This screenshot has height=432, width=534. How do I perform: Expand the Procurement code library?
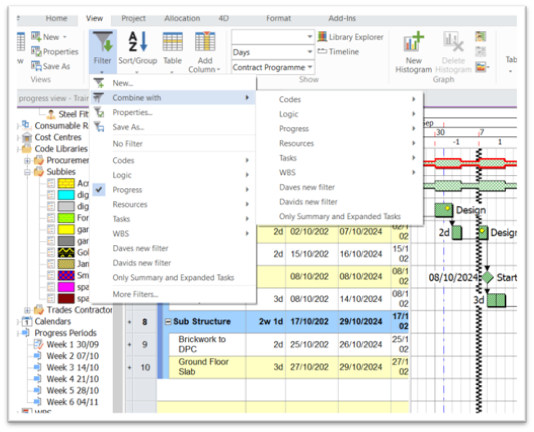(27, 160)
